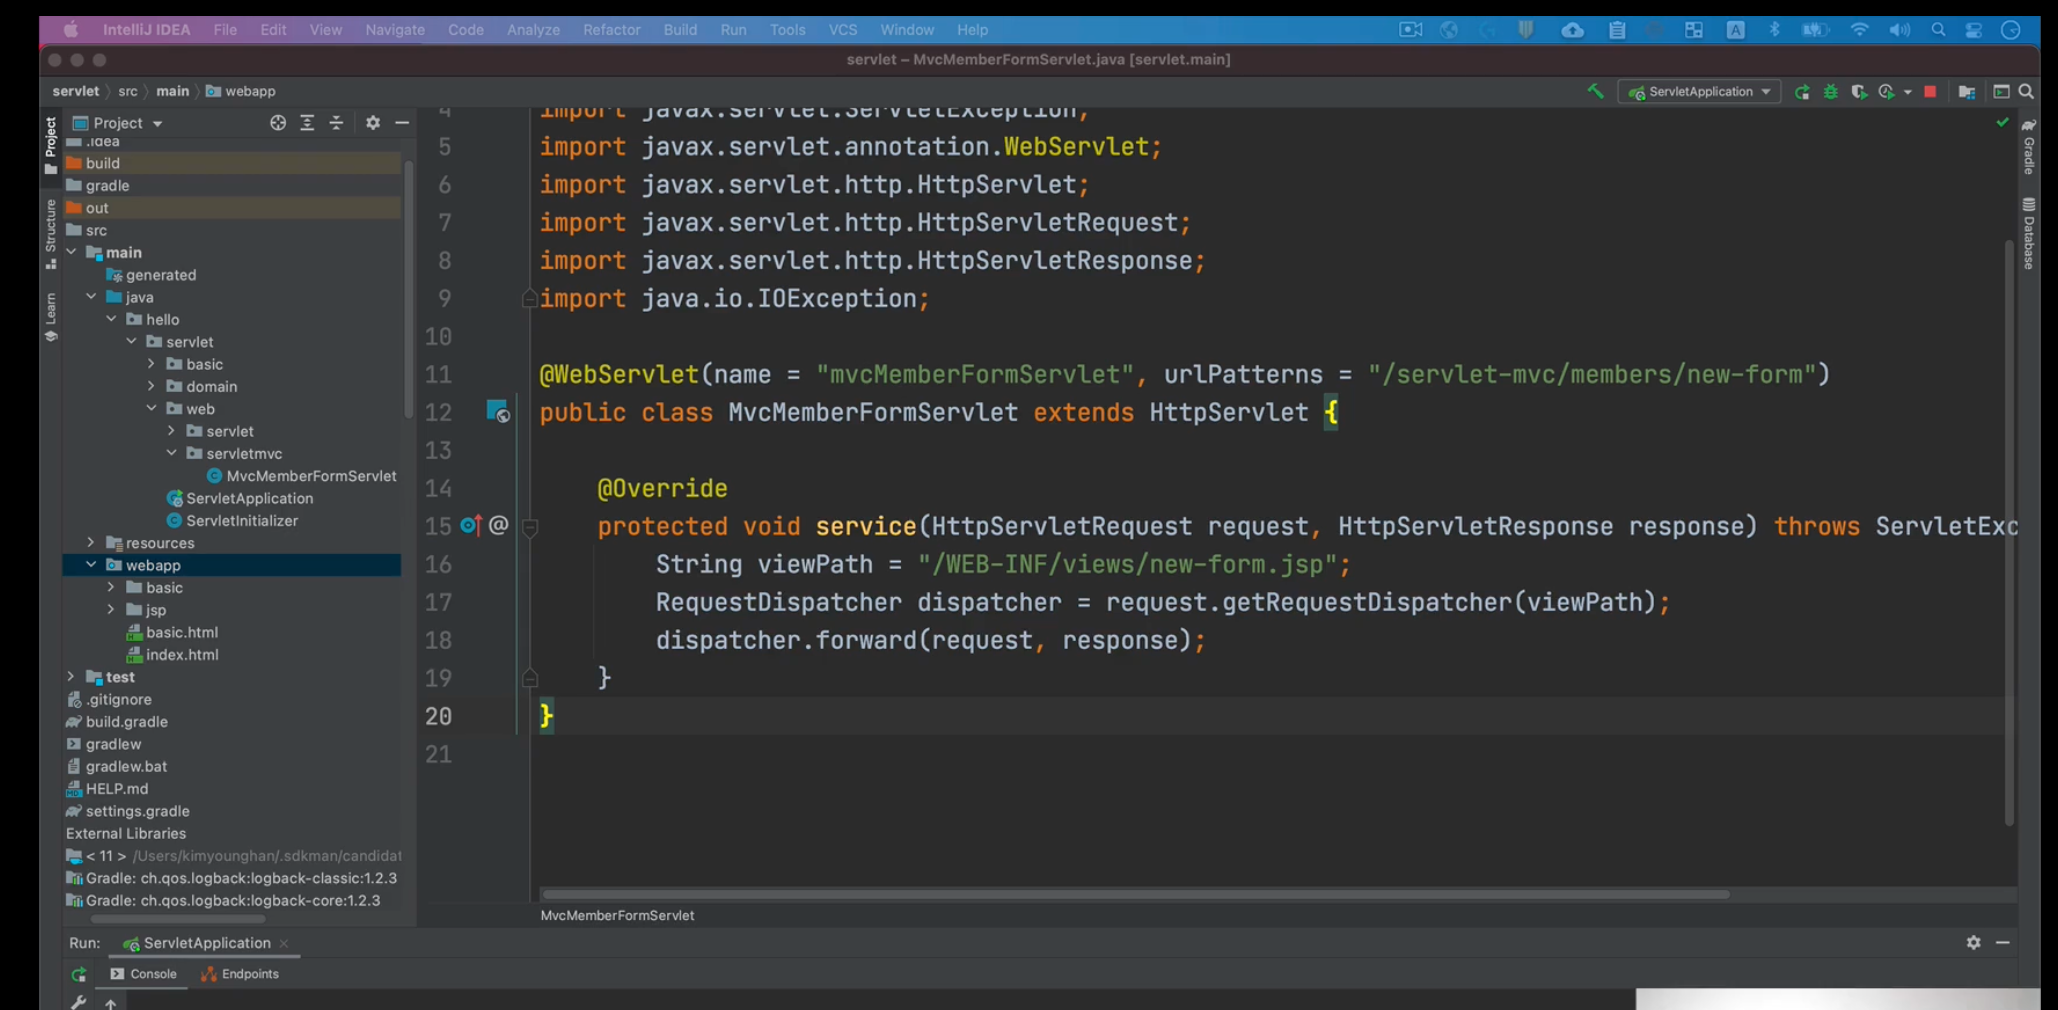Start debugging with the green bug icon
The height and width of the screenshot is (1010, 2058).
[1830, 92]
